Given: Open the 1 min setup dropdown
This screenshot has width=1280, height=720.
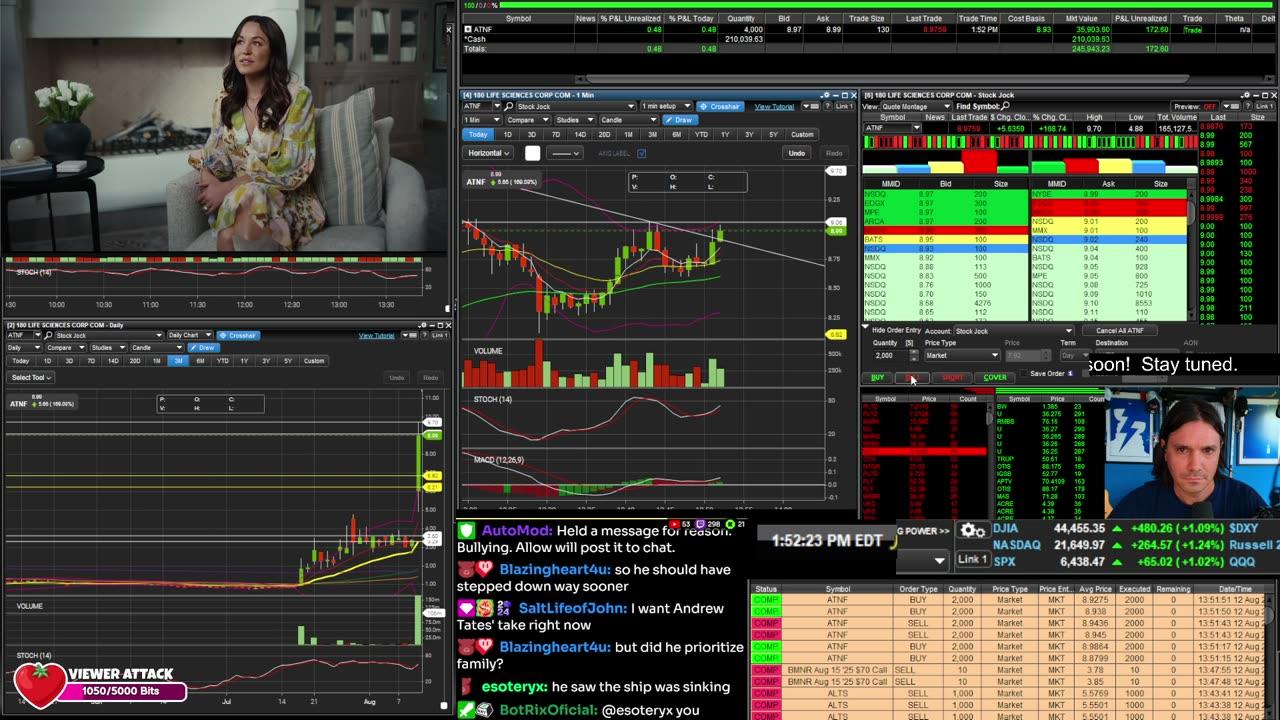Looking at the screenshot, I should point(664,106).
